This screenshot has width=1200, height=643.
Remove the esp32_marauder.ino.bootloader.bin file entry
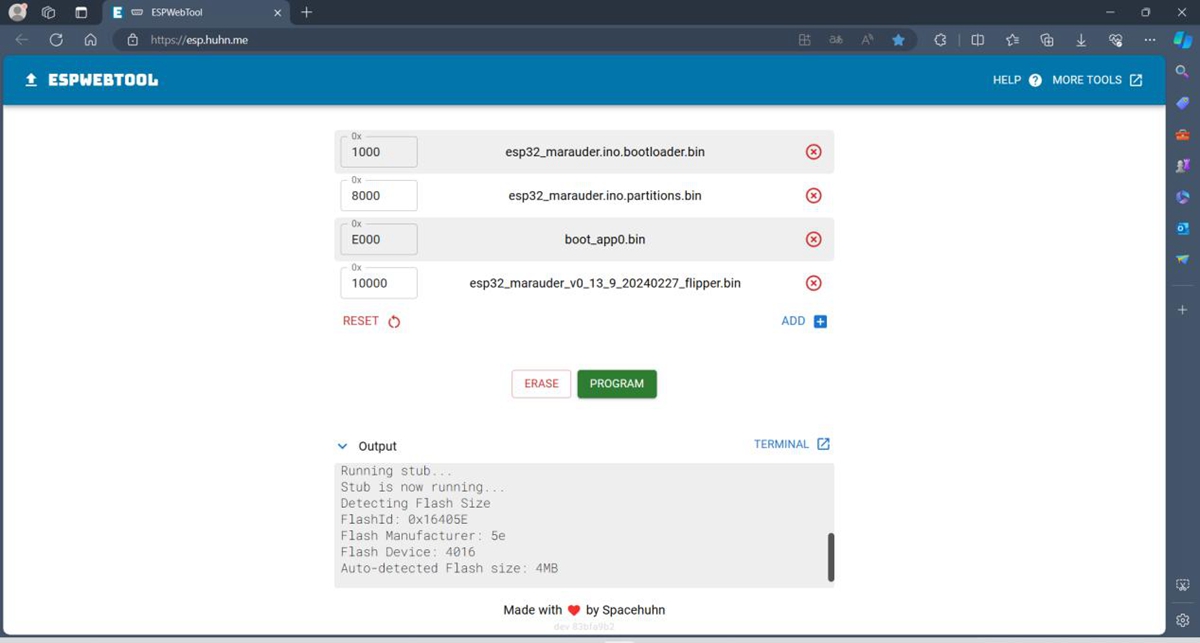point(814,152)
